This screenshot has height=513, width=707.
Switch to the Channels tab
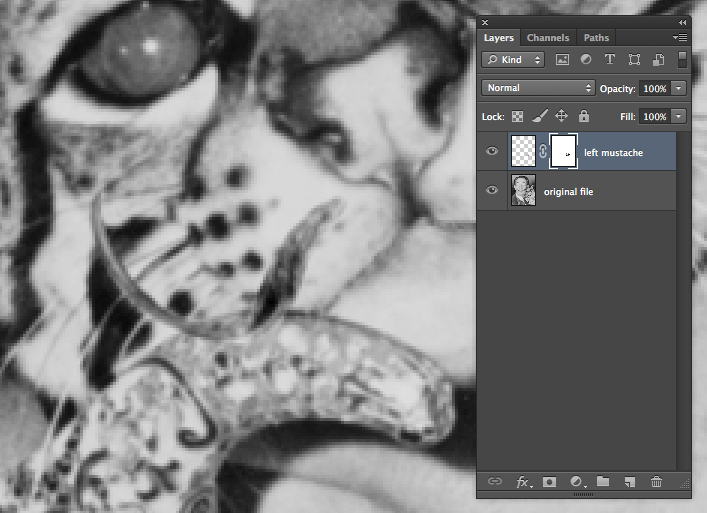tap(548, 38)
